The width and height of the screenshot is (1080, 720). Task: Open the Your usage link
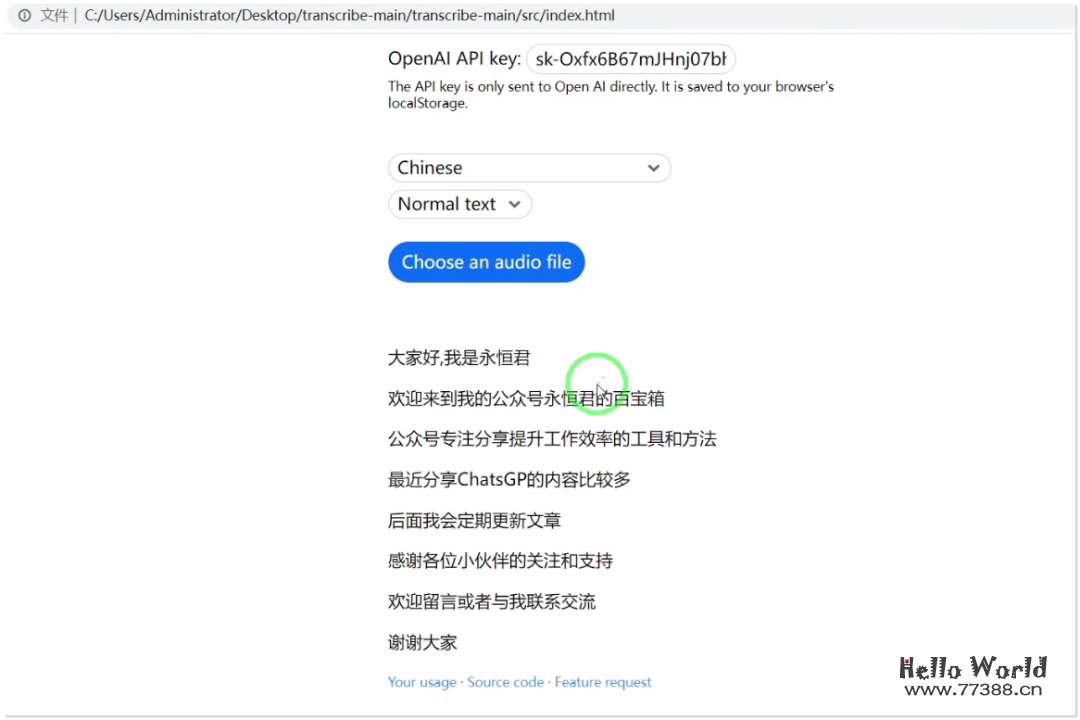[x=422, y=682]
